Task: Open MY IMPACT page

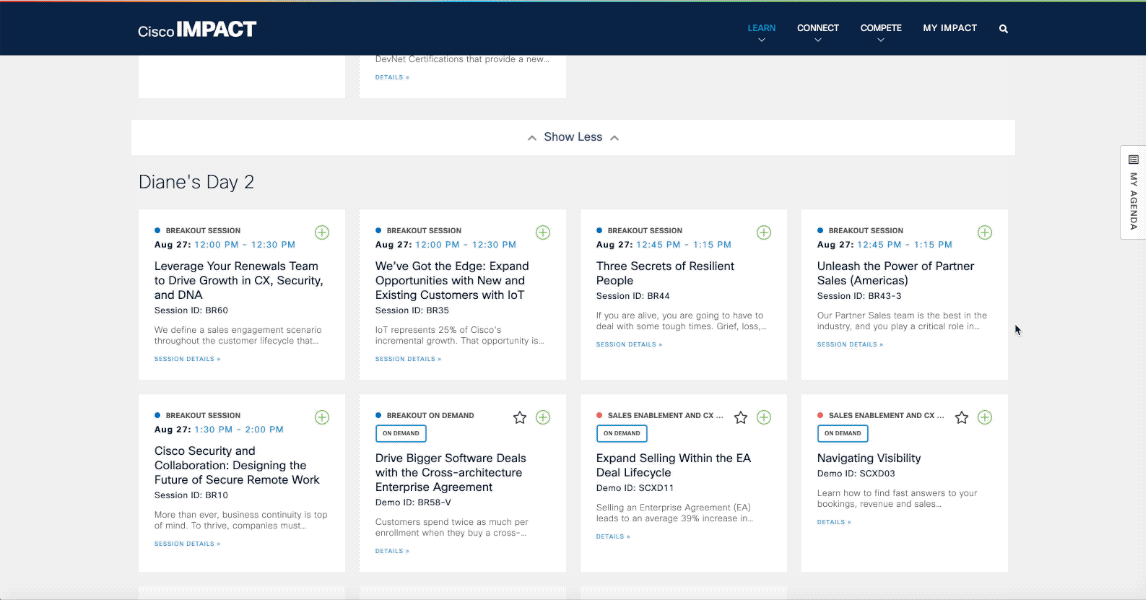Action: click(949, 28)
